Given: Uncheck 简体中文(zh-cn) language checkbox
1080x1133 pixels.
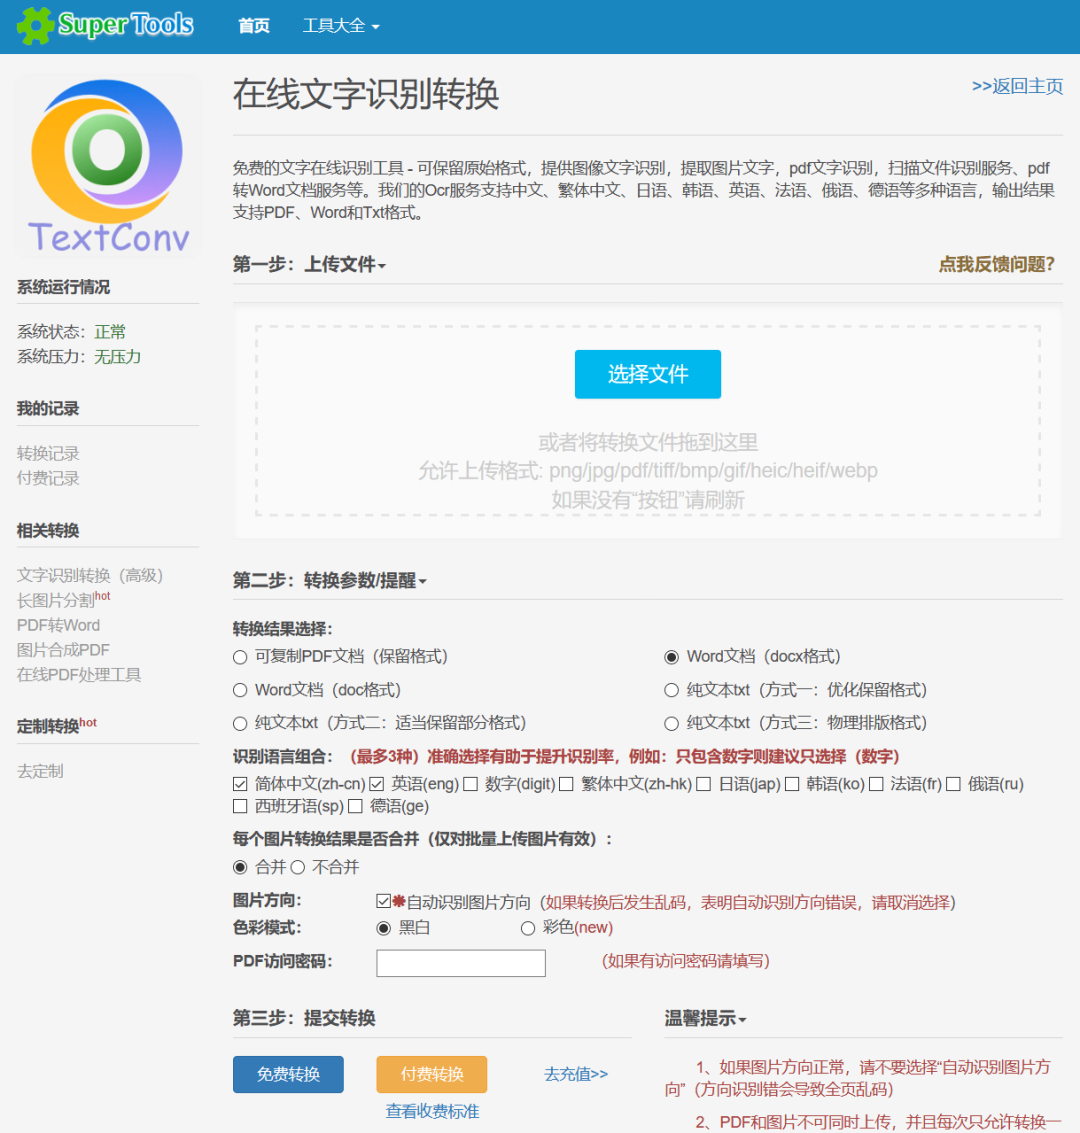Looking at the screenshot, I should [241, 784].
